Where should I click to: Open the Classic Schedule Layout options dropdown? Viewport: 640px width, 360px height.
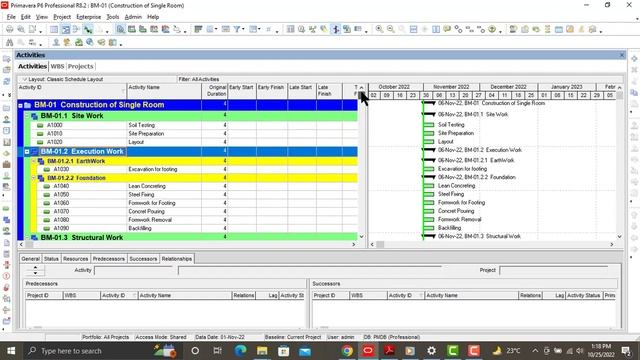click(24, 79)
